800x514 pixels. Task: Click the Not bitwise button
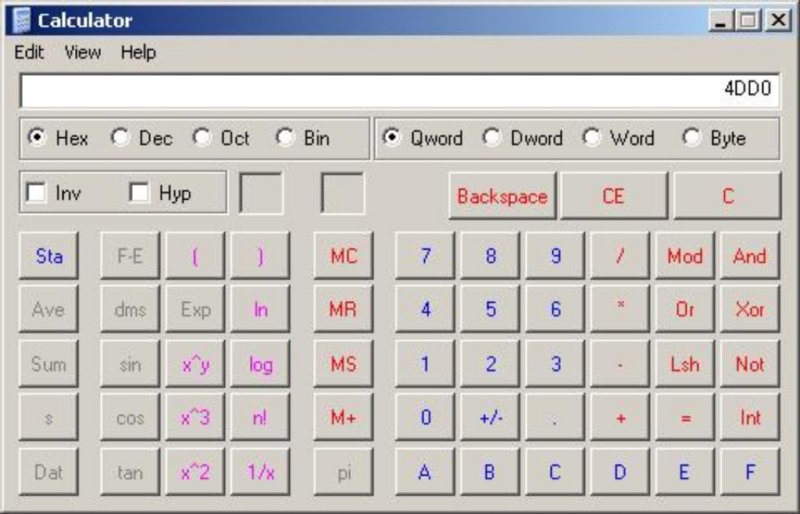750,364
